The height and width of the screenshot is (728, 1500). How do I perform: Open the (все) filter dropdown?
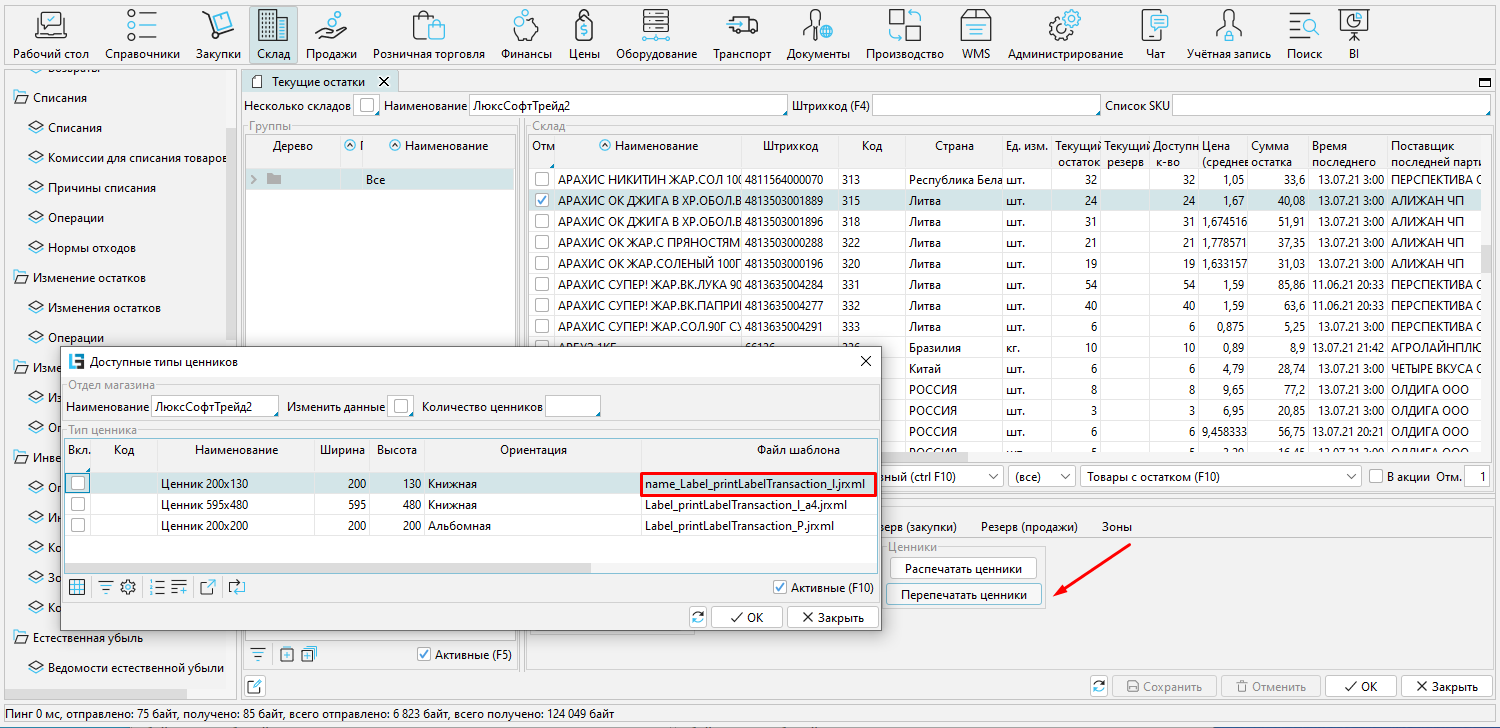coord(1041,477)
